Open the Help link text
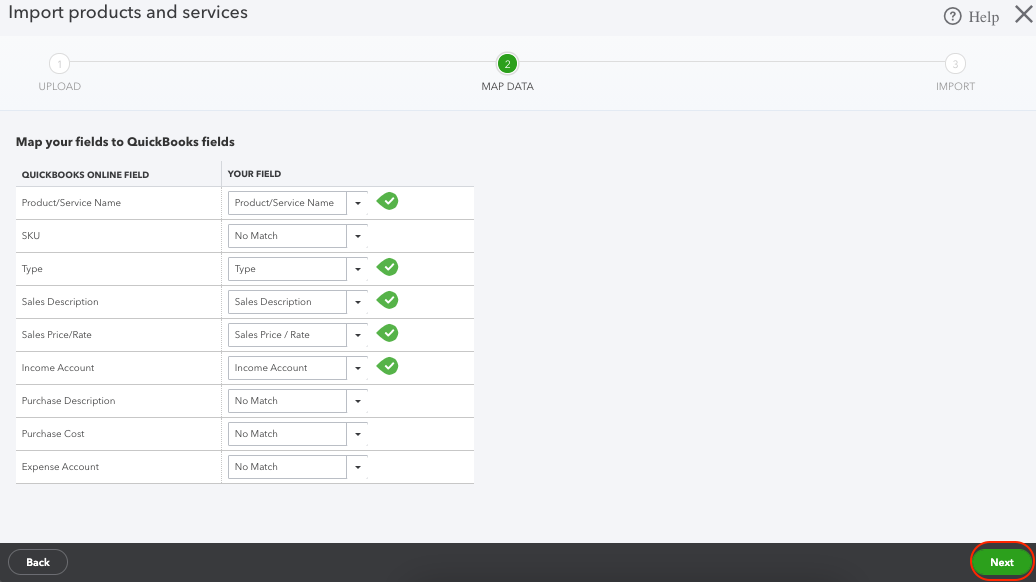This screenshot has height=582, width=1036. [x=984, y=17]
